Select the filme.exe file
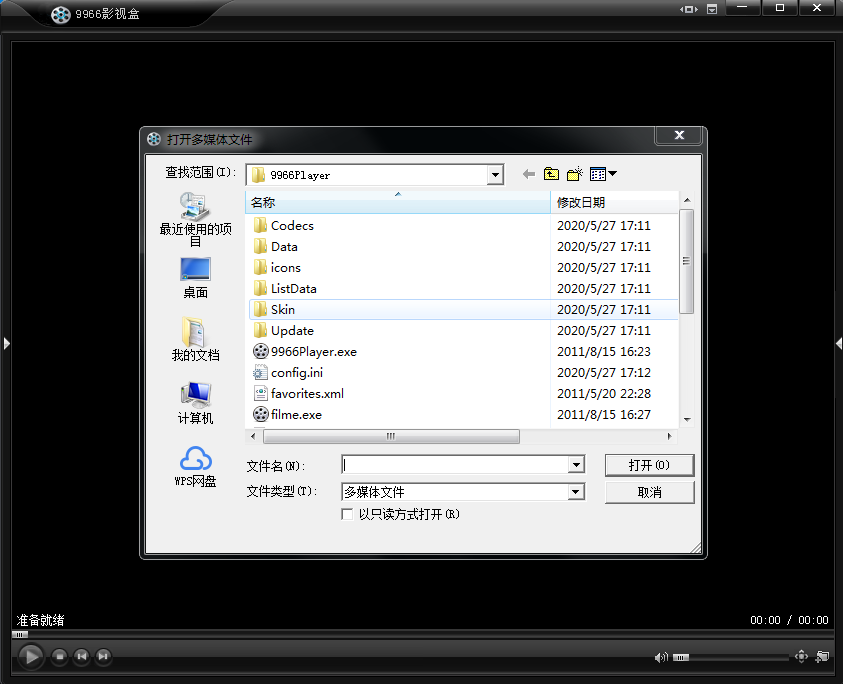The image size is (843, 684). click(296, 414)
